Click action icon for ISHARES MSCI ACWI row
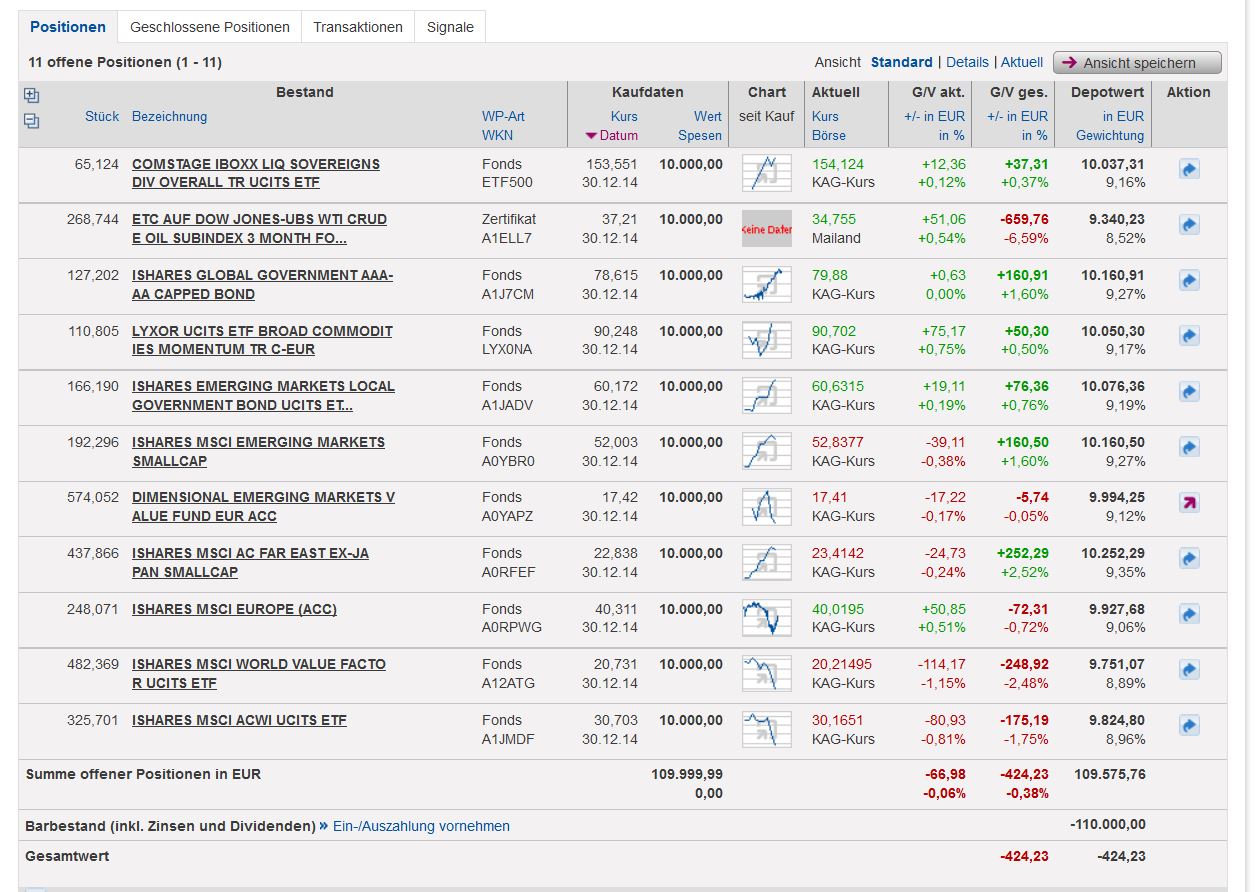 1189,725
